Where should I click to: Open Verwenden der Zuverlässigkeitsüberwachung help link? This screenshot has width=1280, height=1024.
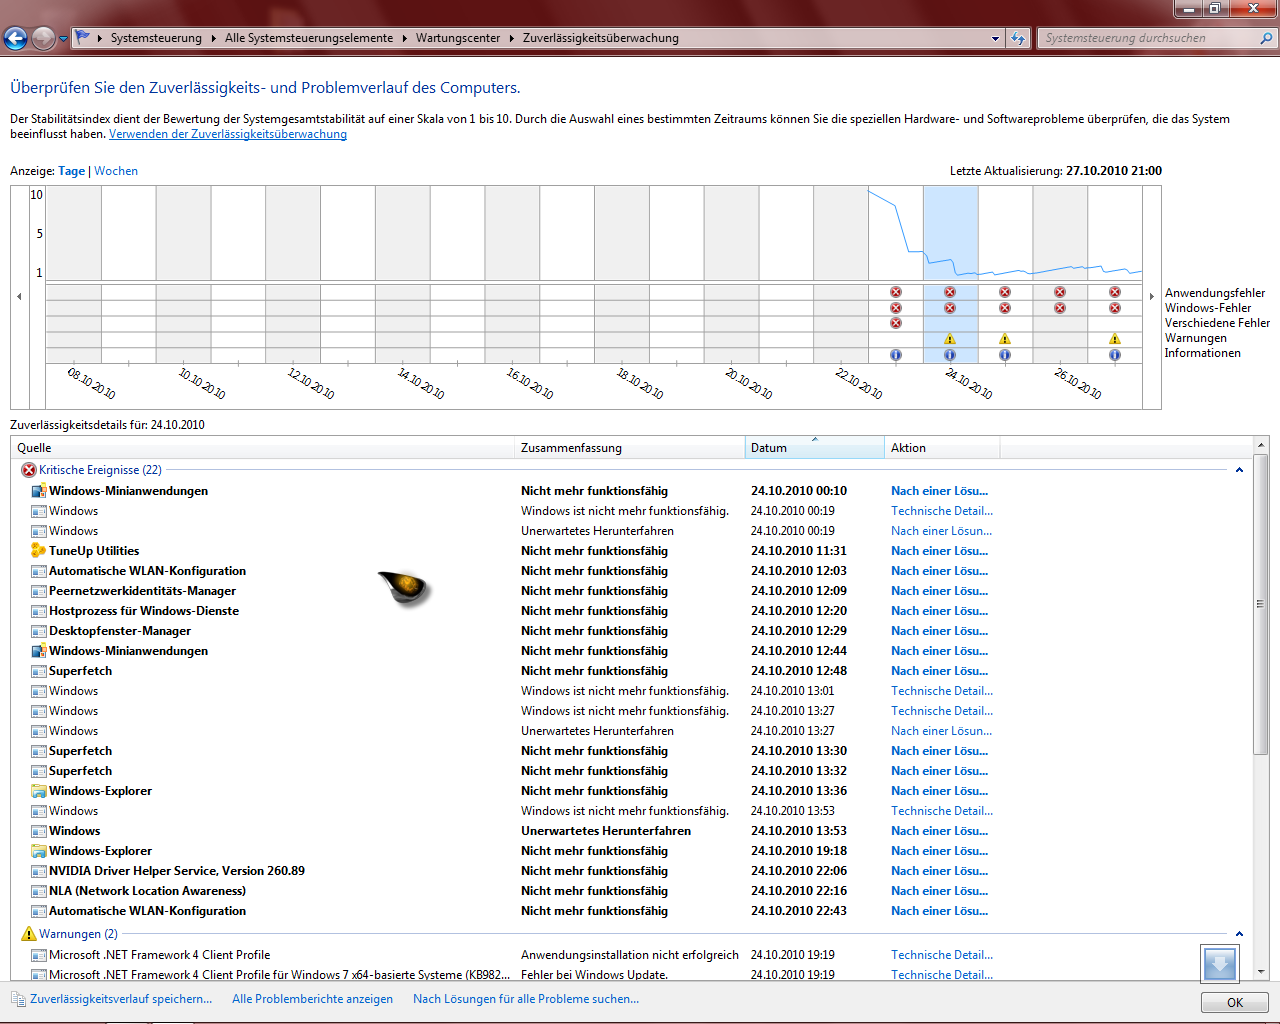228,134
